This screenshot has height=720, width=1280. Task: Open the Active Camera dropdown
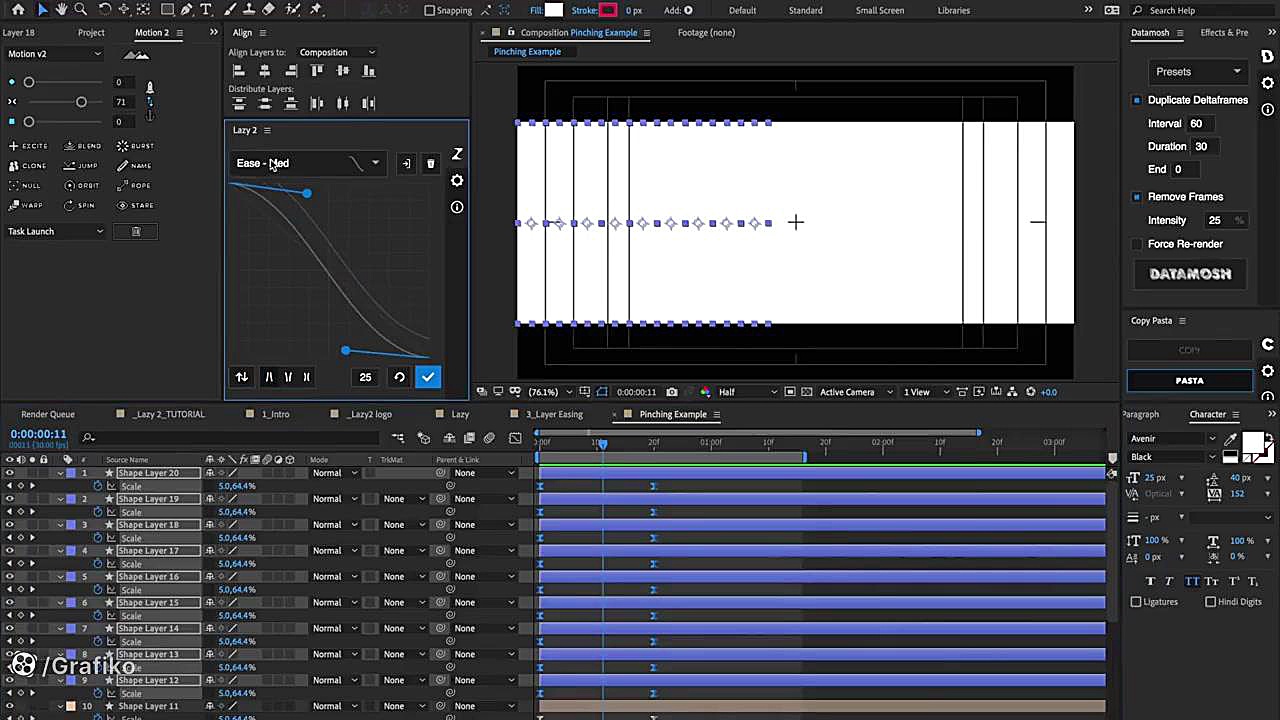click(855, 392)
